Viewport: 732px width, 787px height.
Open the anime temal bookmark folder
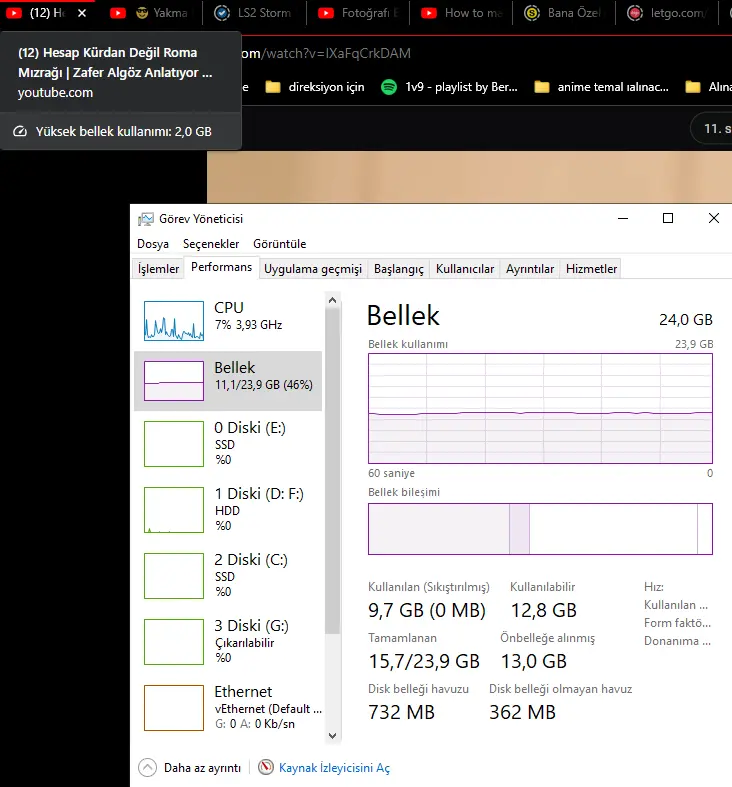[601, 87]
